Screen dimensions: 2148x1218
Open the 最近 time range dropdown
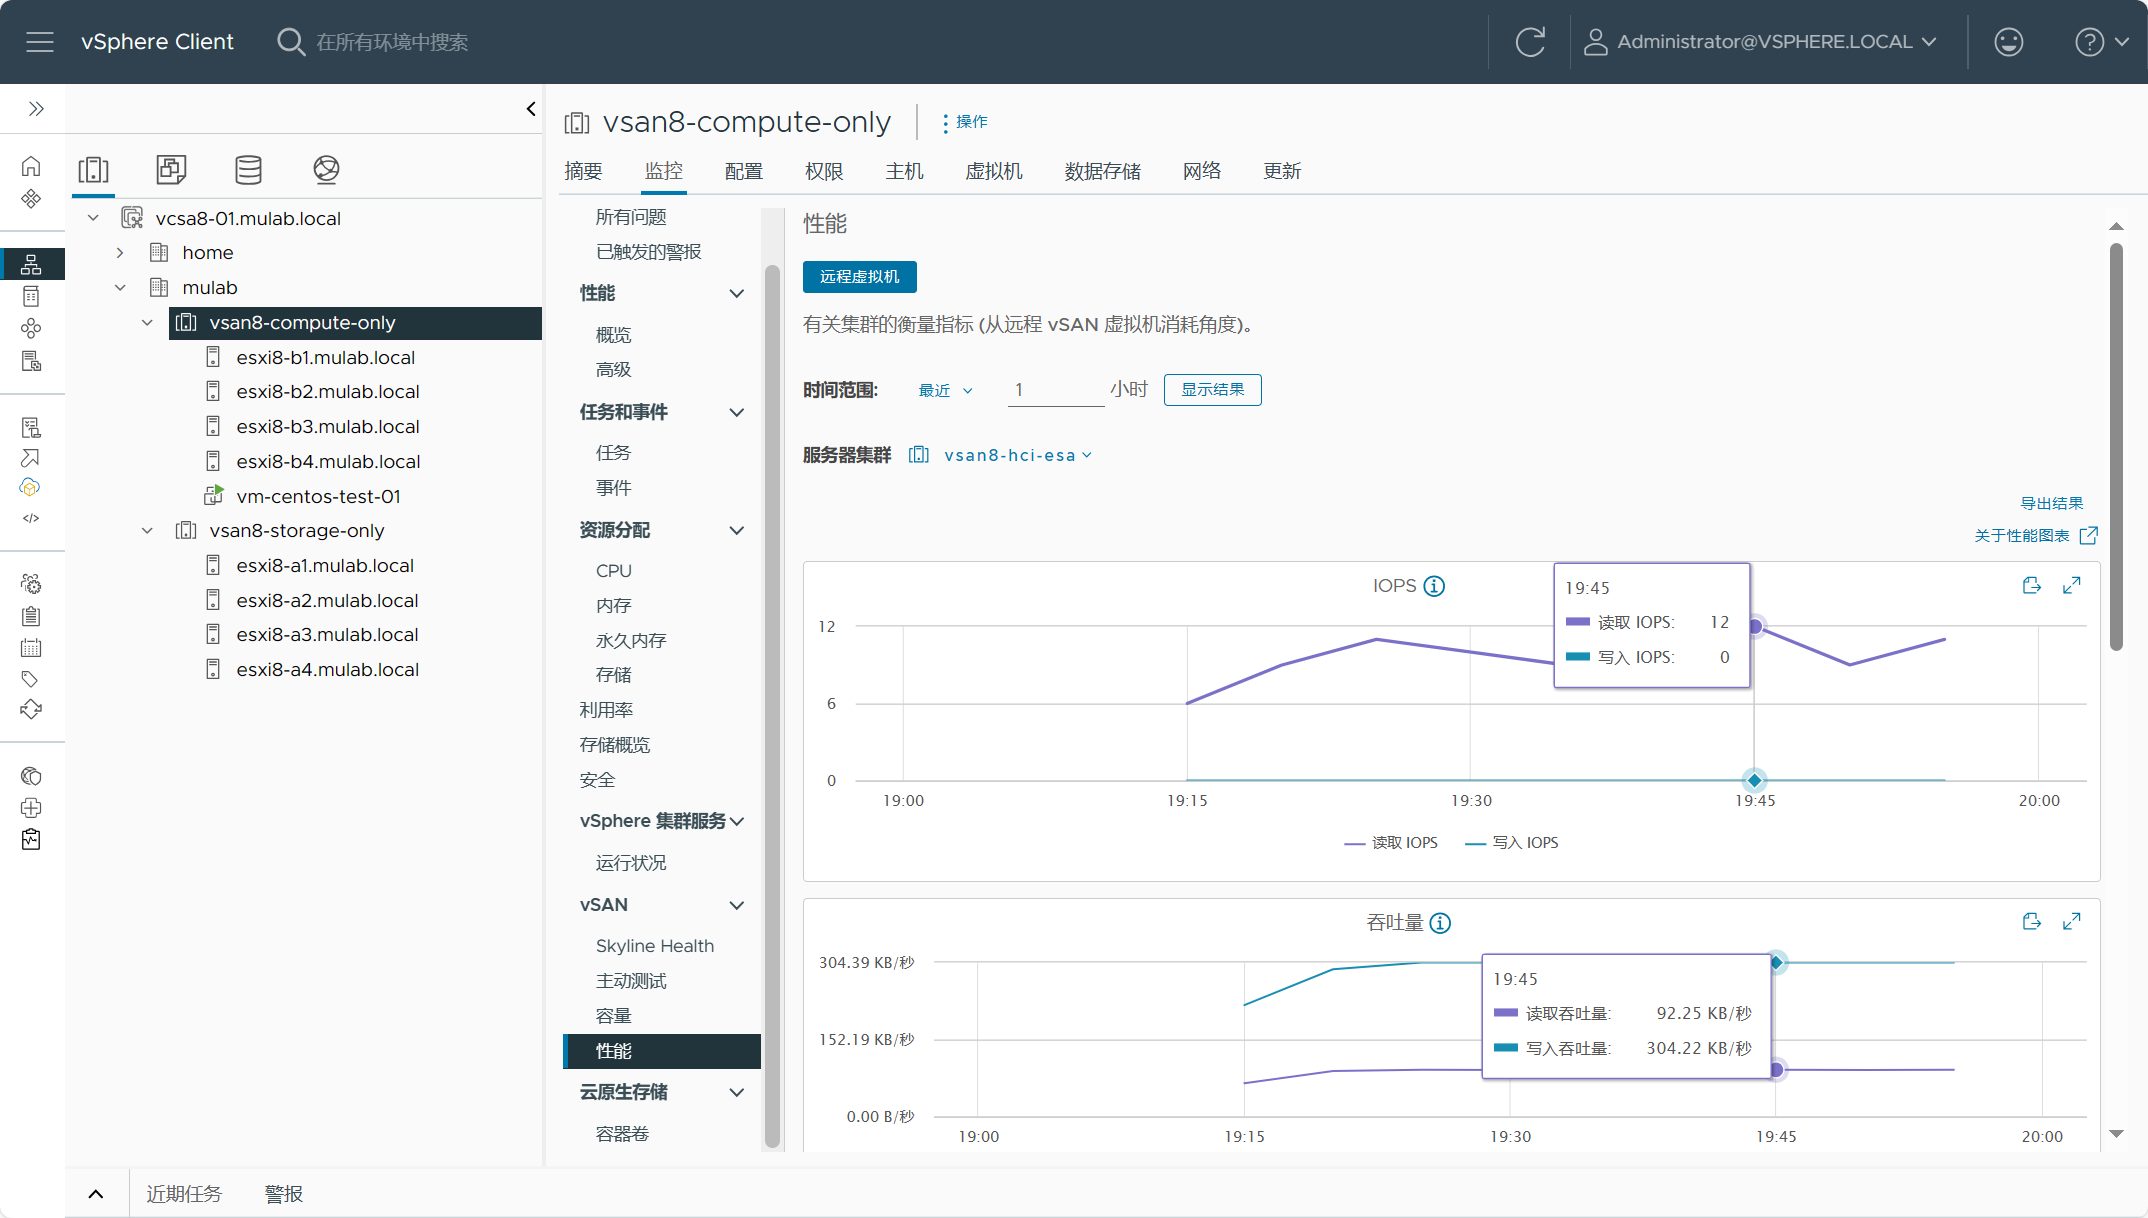point(945,390)
